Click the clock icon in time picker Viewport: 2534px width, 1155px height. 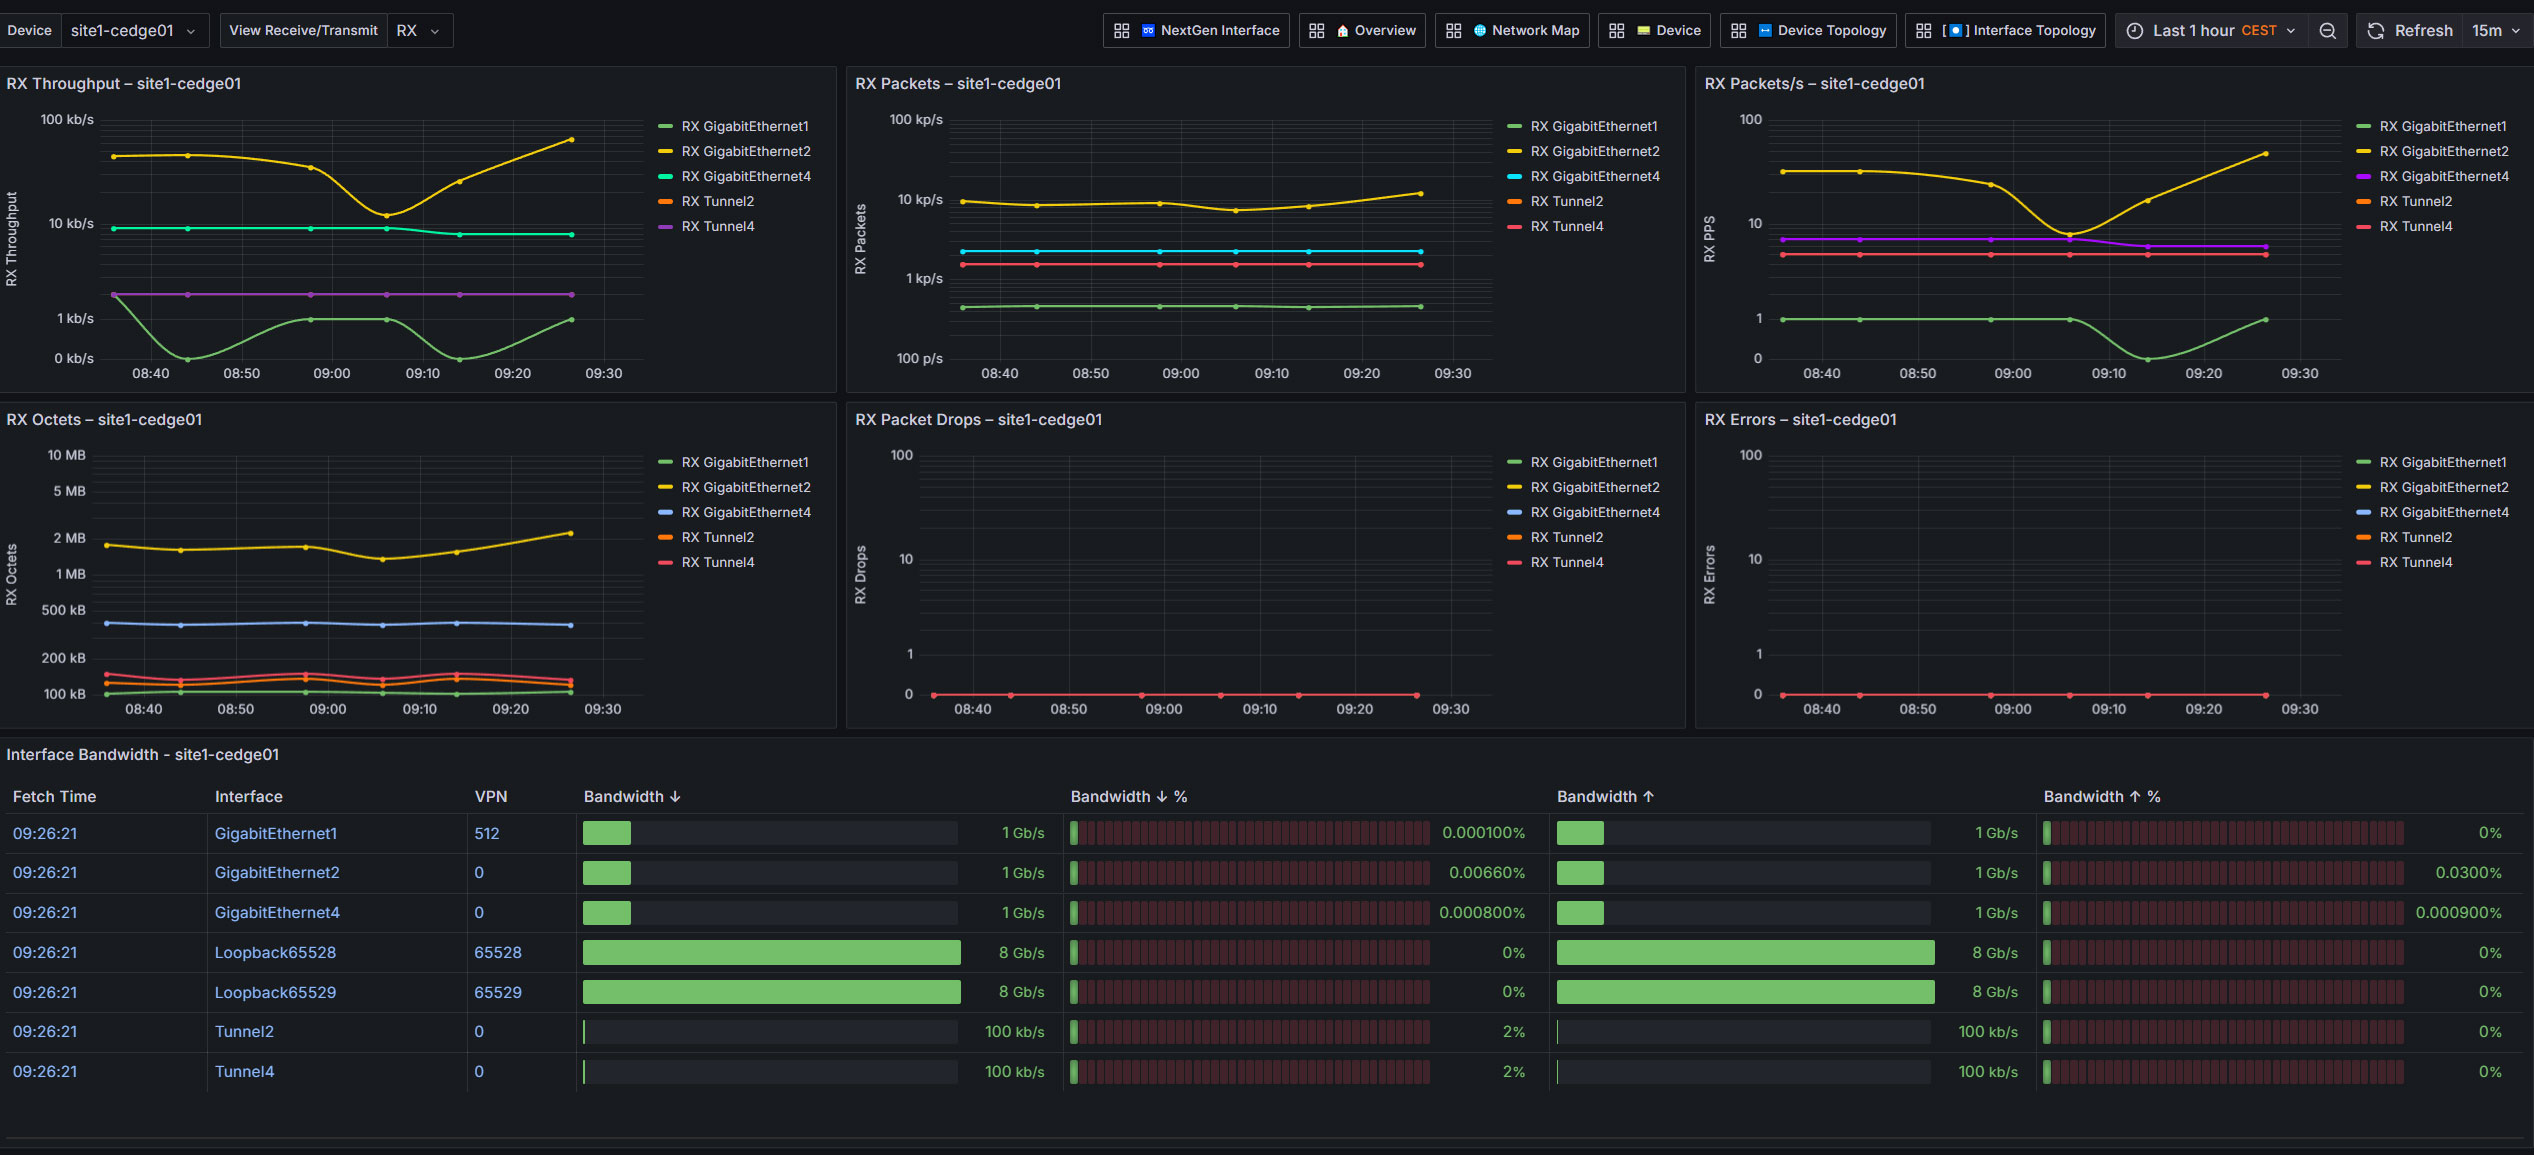click(2135, 31)
